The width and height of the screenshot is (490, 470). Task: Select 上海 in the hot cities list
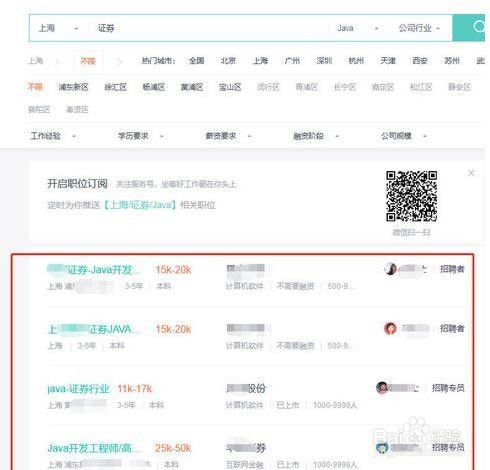(260, 61)
